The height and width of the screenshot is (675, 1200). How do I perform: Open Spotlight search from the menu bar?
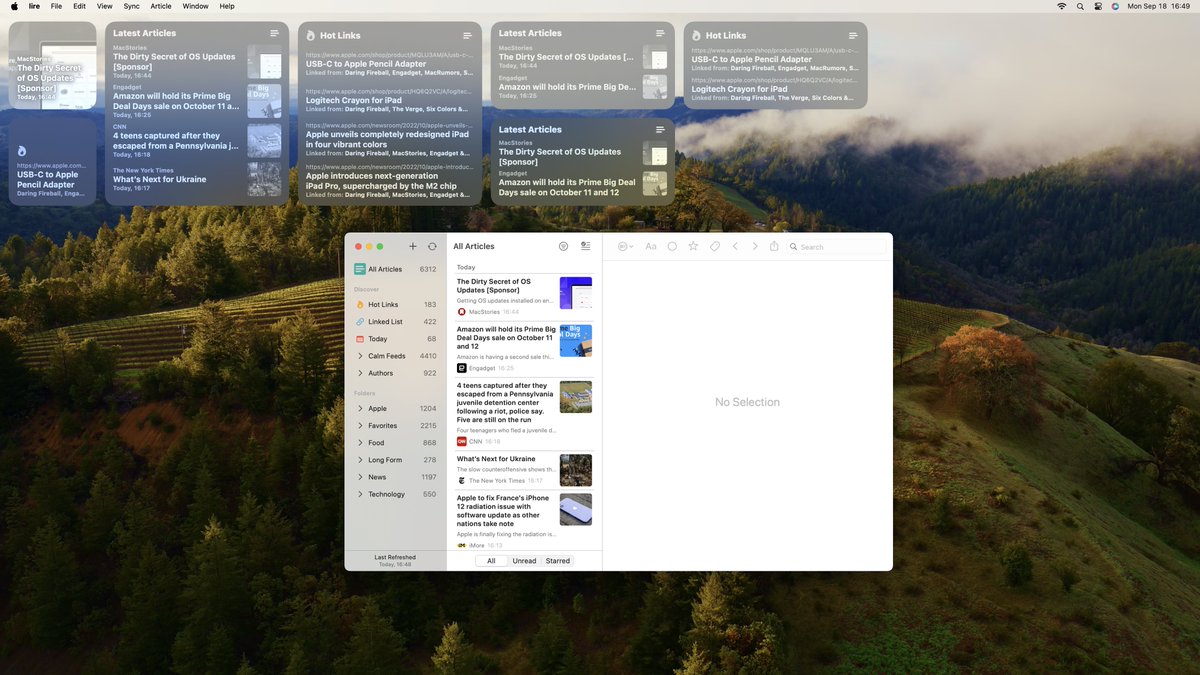click(1080, 6)
